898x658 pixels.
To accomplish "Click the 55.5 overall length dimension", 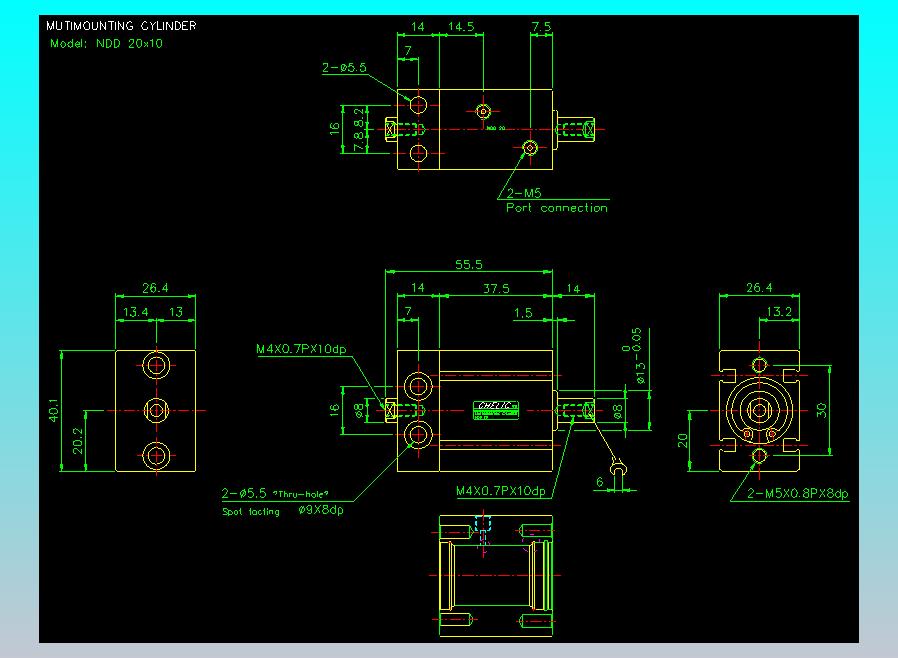I will coord(468,265).
